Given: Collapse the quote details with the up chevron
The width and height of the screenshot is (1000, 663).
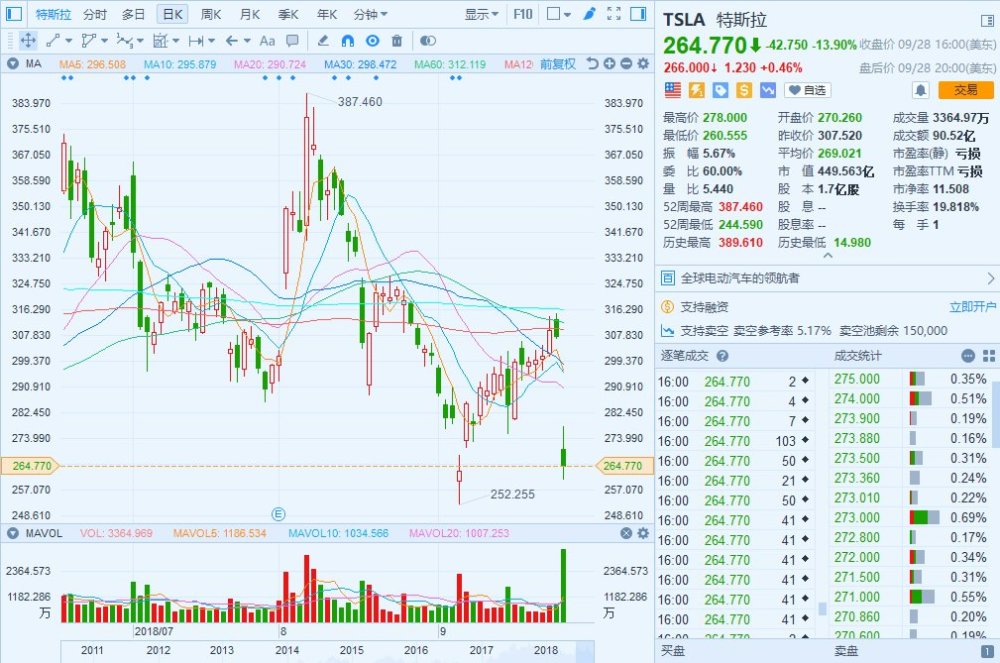Looking at the screenshot, I should pyautogui.click(x=828, y=256).
